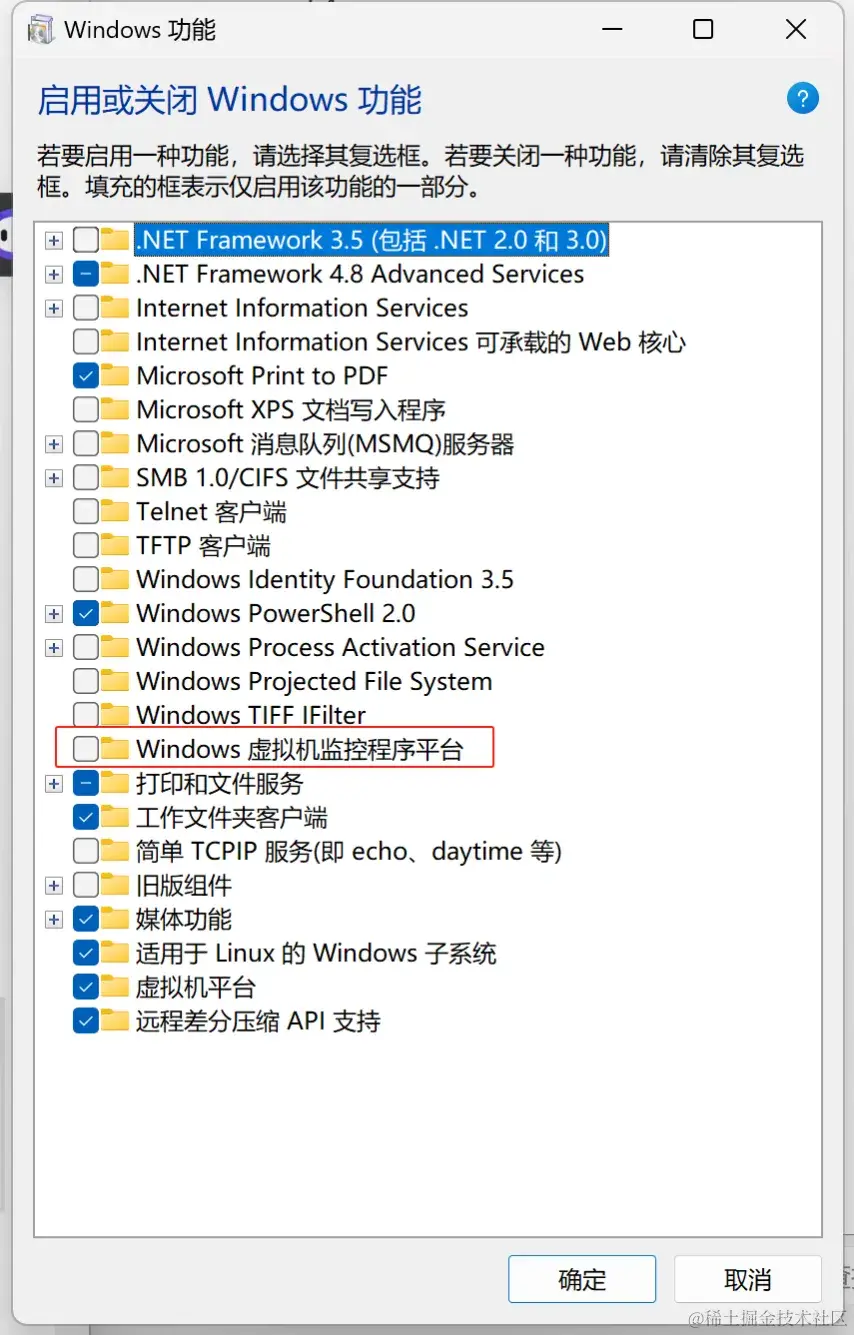The height and width of the screenshot is (1335, 854).
Task: Click the 取消 button
Action: click(747, 1279)
